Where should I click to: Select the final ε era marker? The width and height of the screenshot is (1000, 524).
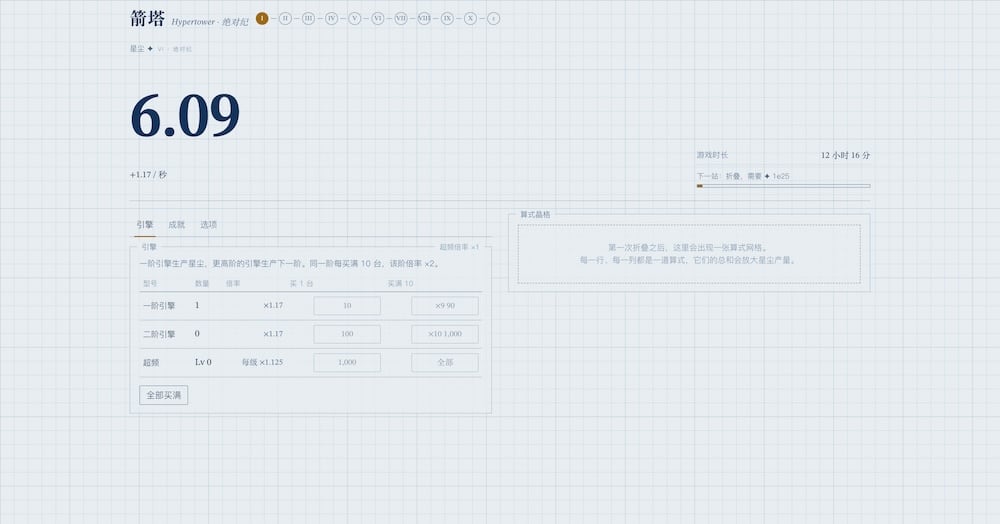(x=493, y=18)
